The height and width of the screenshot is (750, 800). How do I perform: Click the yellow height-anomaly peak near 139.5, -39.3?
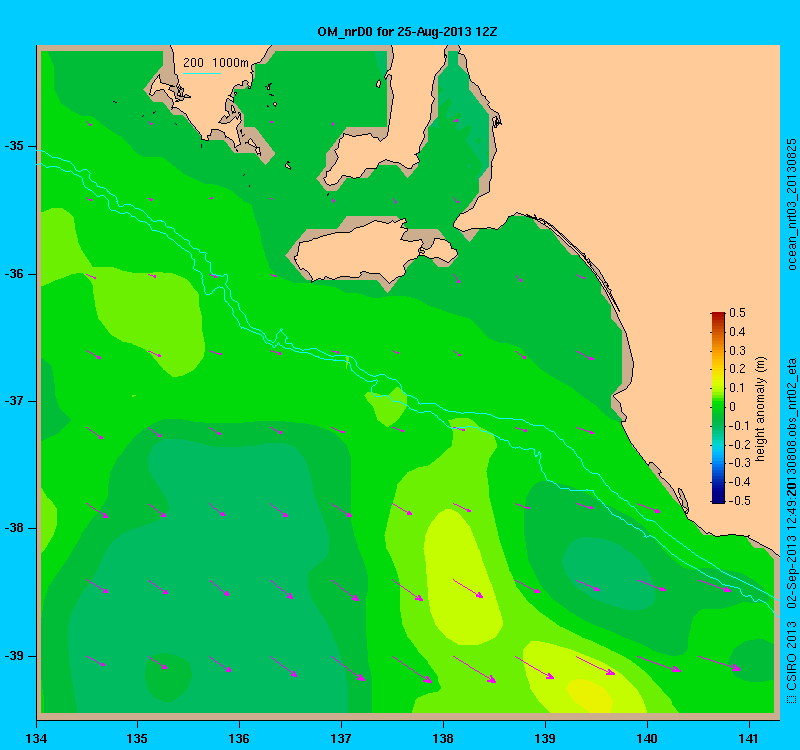pos(589,695)
